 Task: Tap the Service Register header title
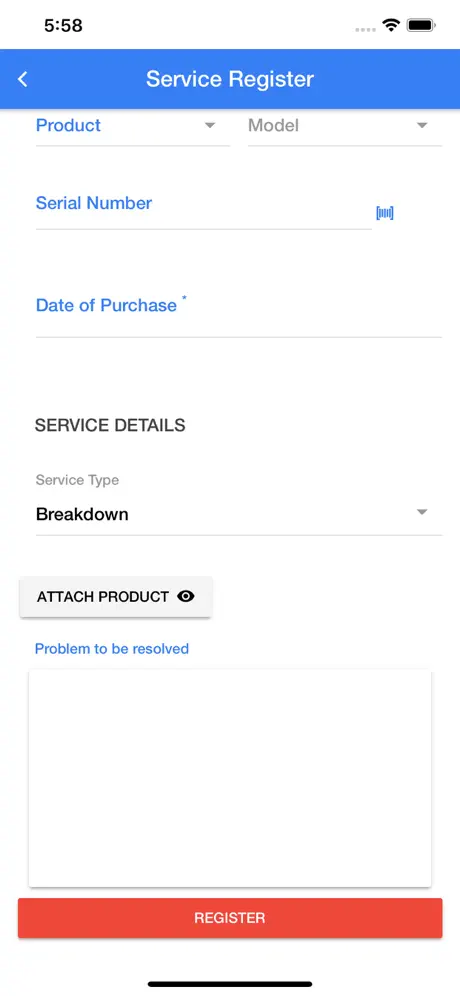pos(230,79)
